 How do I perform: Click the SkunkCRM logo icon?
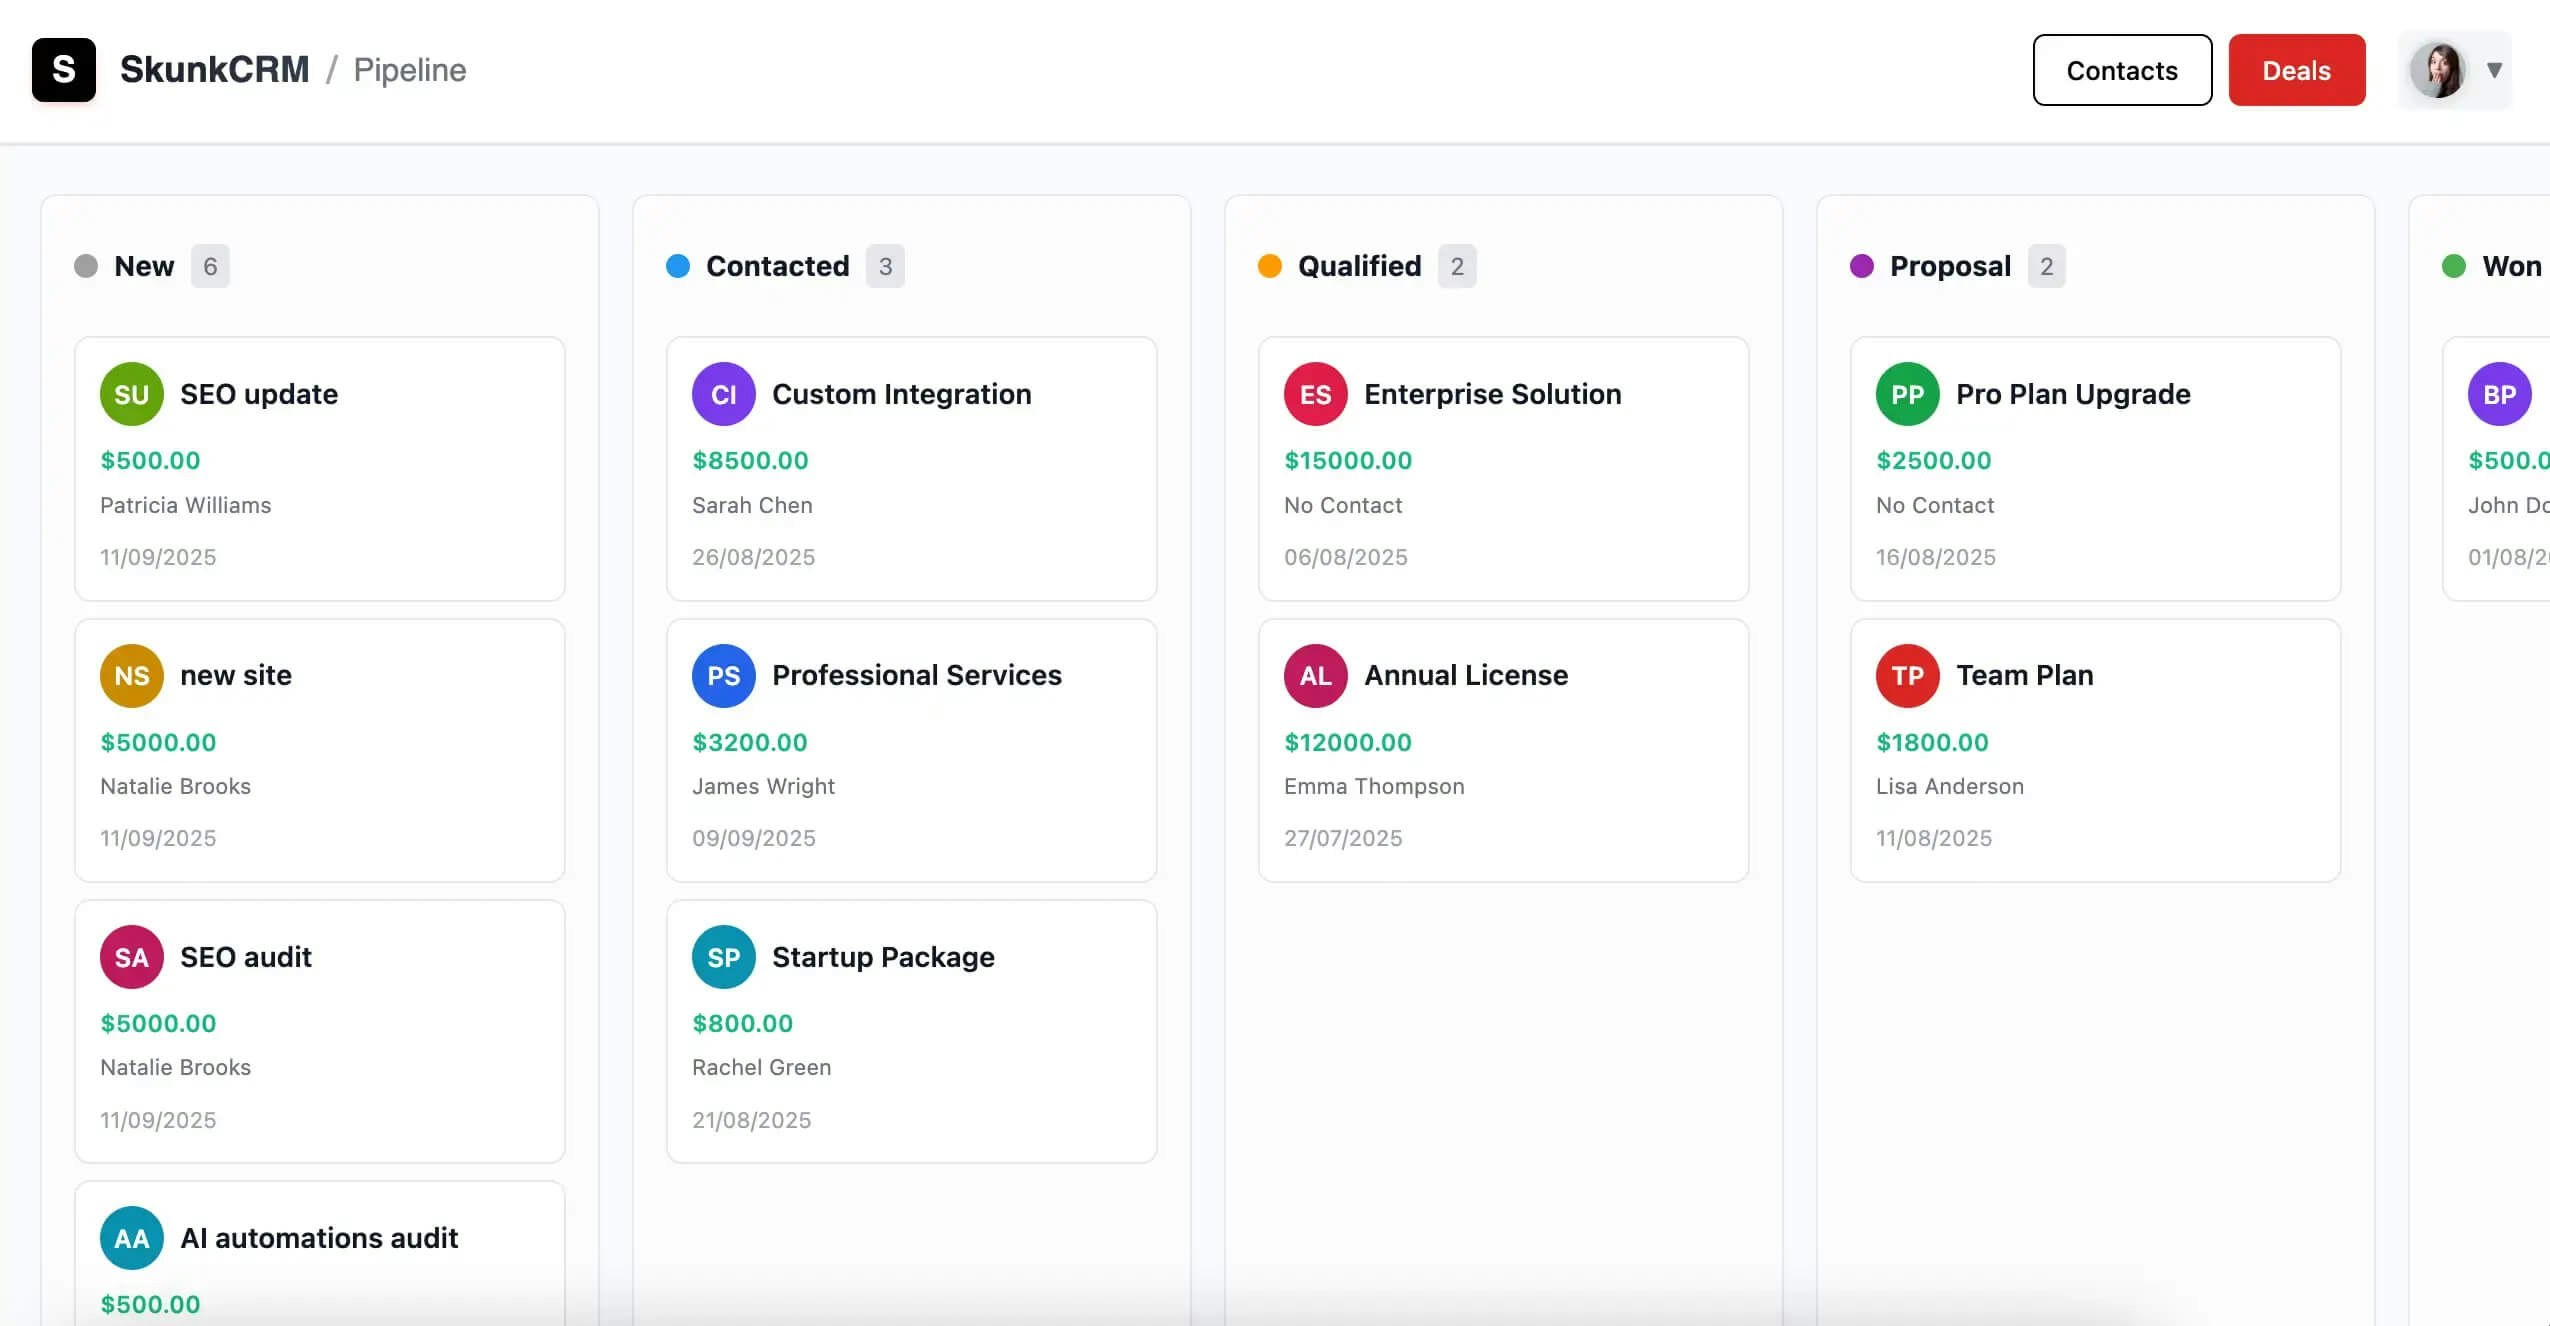[x=64, y=69]
